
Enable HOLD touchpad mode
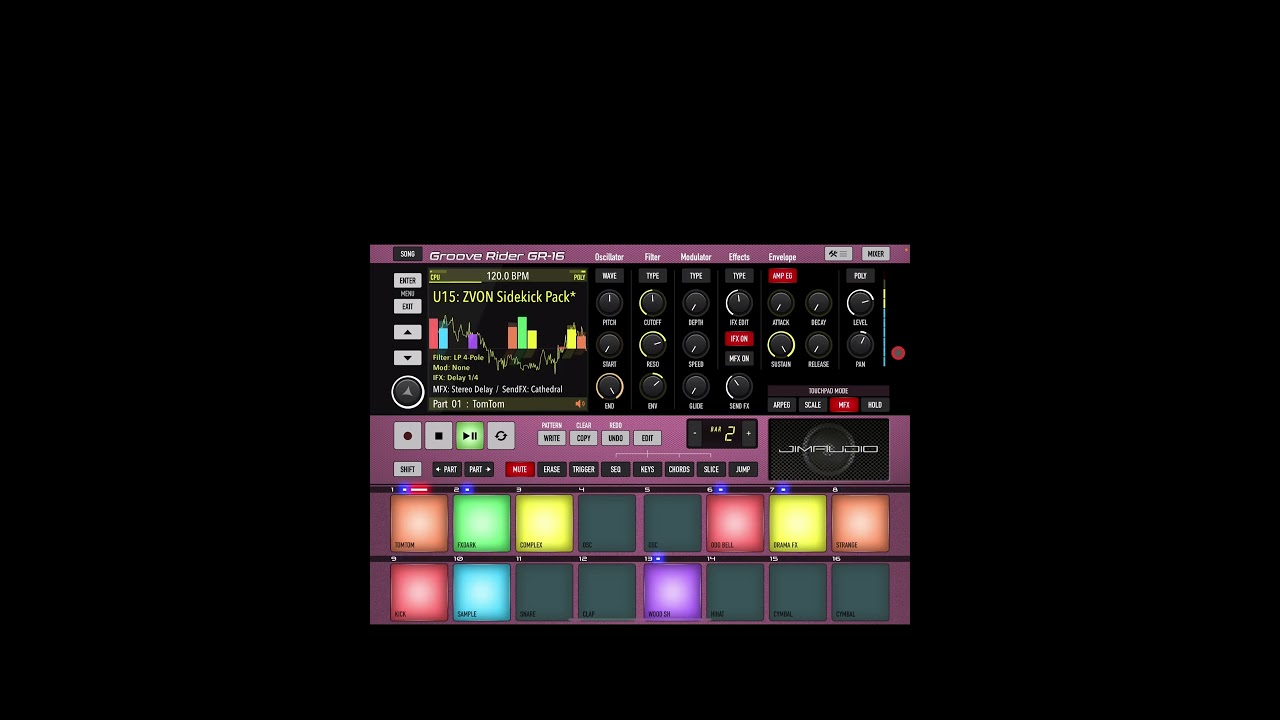coord(875,405)
